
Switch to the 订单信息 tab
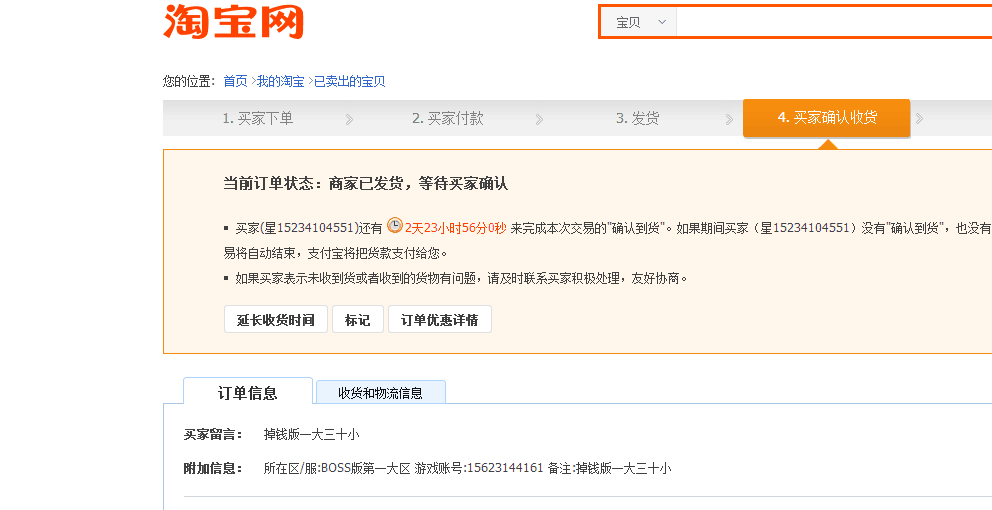pyautogui.click(x=247, y=393)
